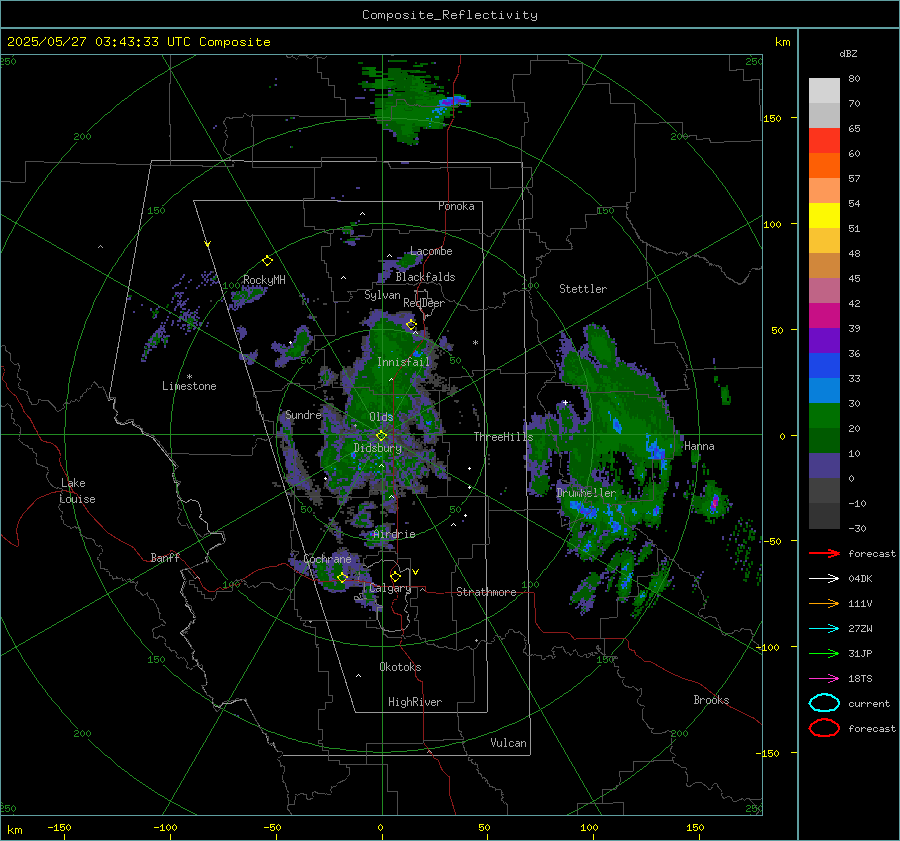
Task: Click the cyan current ellipse legend icon
Action: pyautogui.click(x=824, y=703)
